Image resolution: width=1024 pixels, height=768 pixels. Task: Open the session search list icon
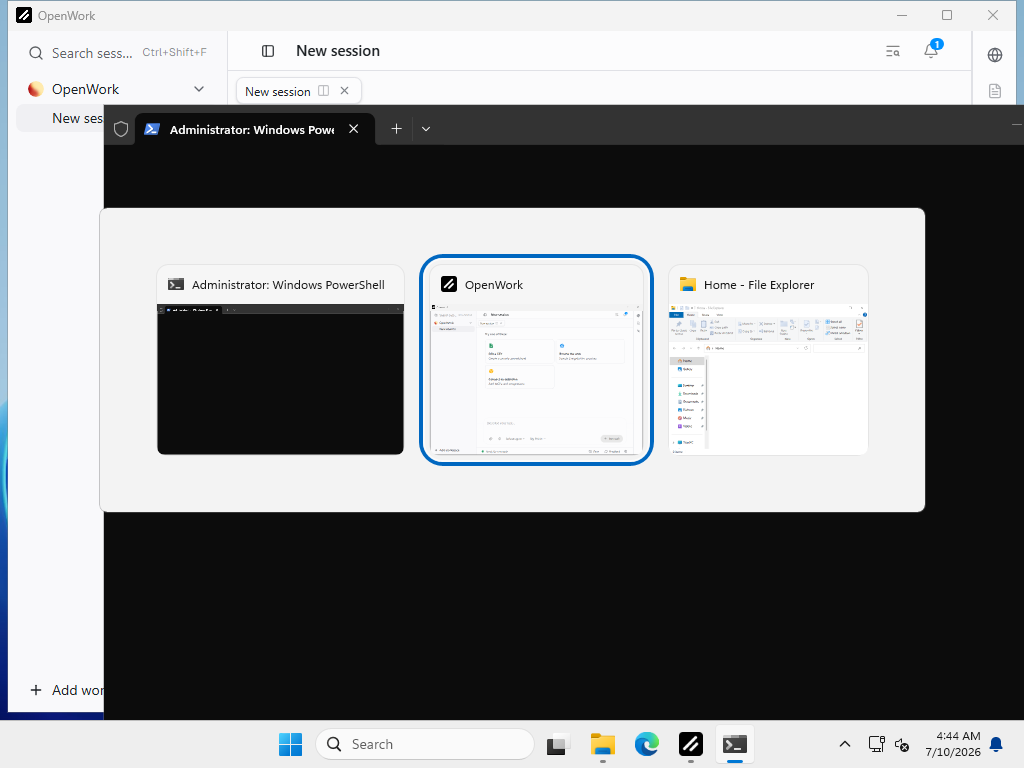point(893,51)
